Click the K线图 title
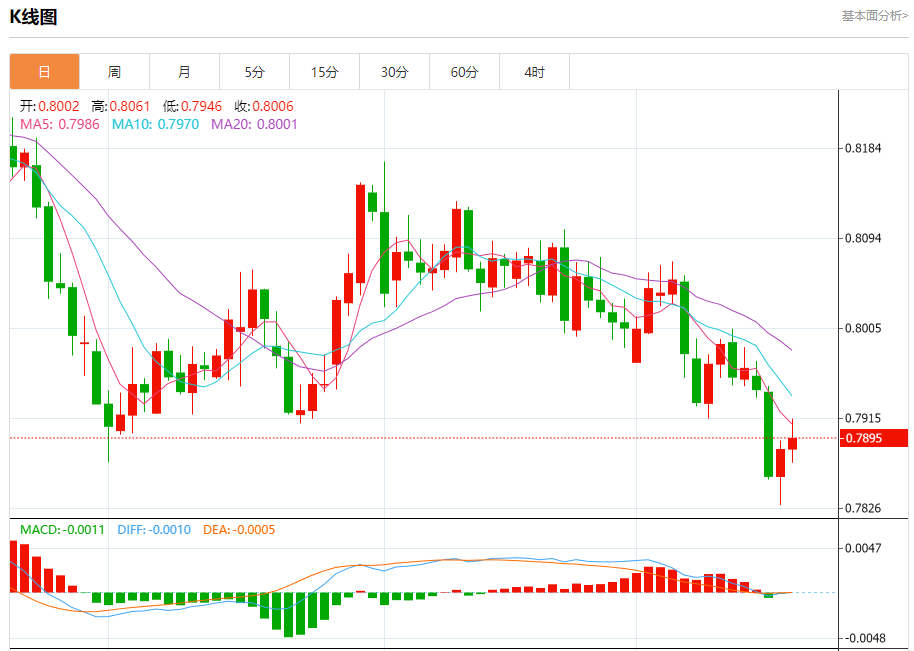Image resolution: width=914 pixels, height=651 pixels. click(33, 17)
